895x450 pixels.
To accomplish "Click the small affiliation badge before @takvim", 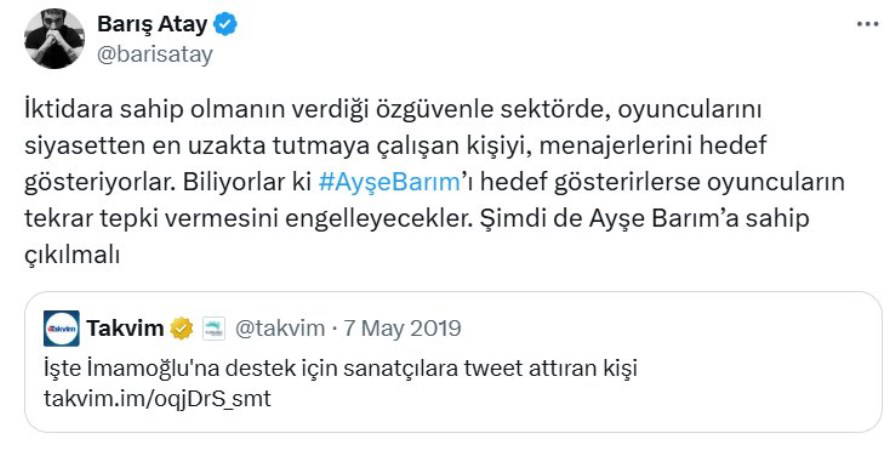I will point(211,328).
